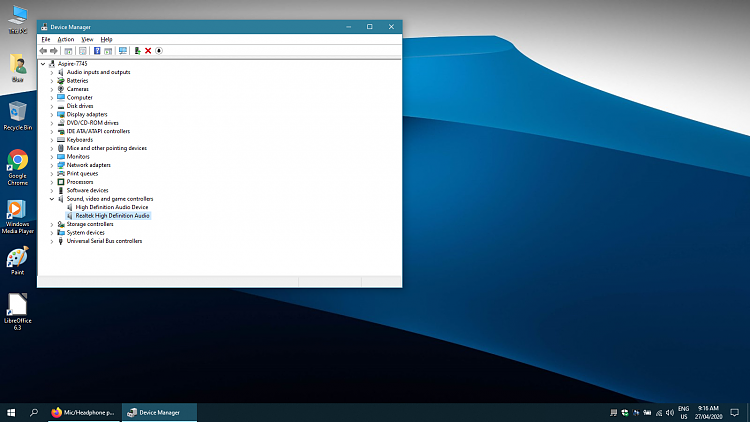Expand the Network adapters category

tap(52, 165)
